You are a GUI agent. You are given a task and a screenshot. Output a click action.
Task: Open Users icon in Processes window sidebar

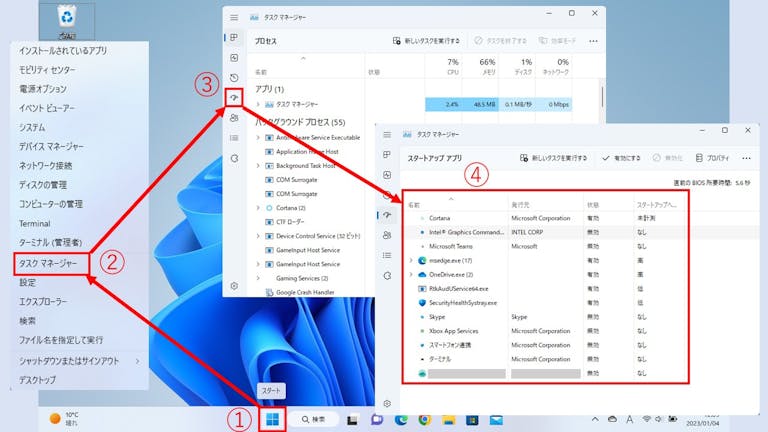point(234,118)
